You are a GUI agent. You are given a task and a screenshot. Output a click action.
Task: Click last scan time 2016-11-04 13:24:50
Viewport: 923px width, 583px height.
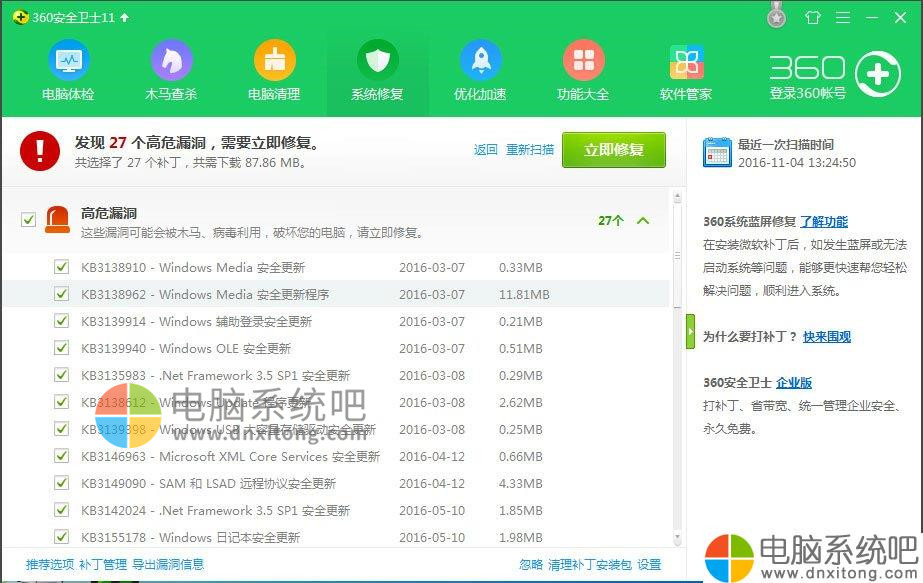point(797,163)
